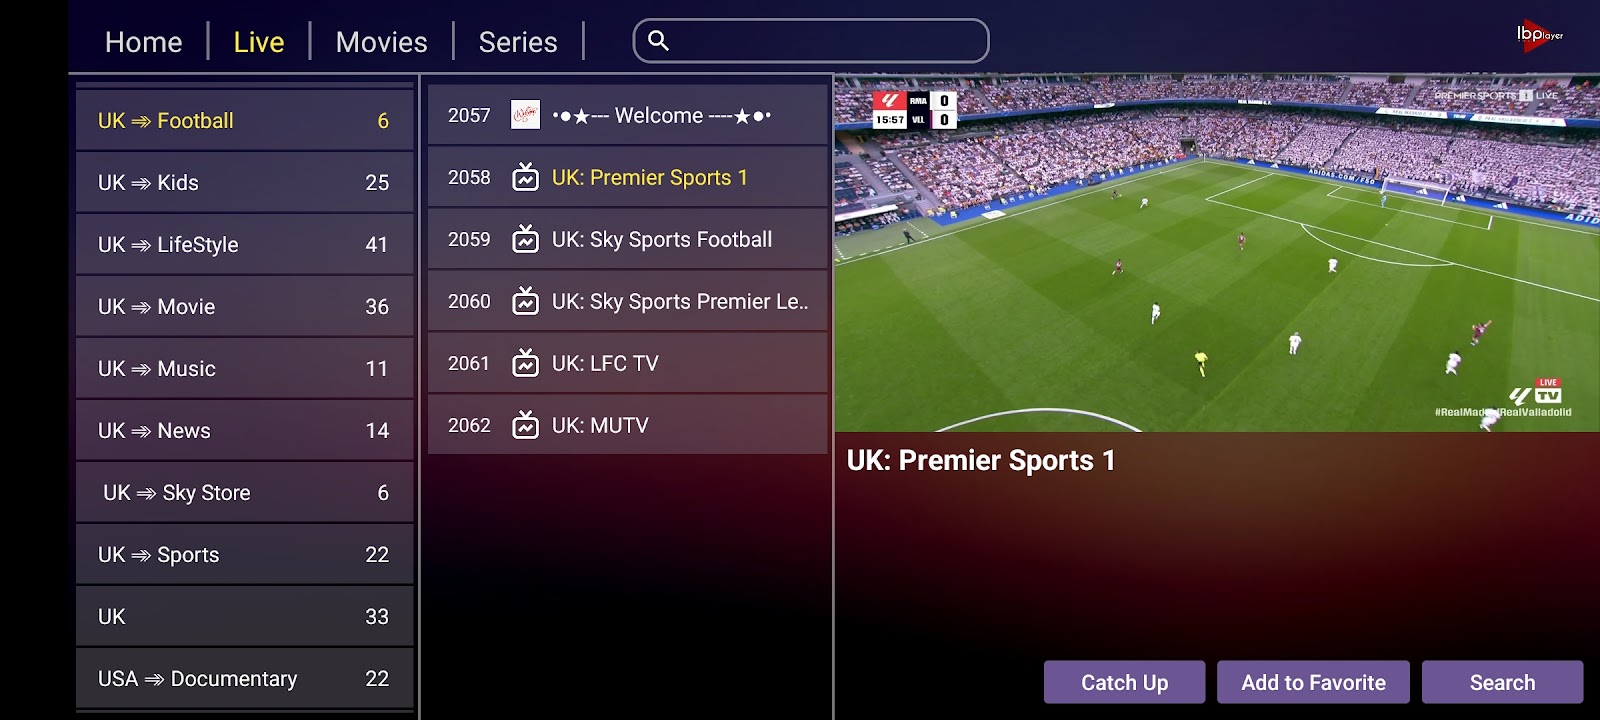The height and width of the screenshot is (720, 1600).
Task: Click the Search button below preview
Action: (1502, 682)
